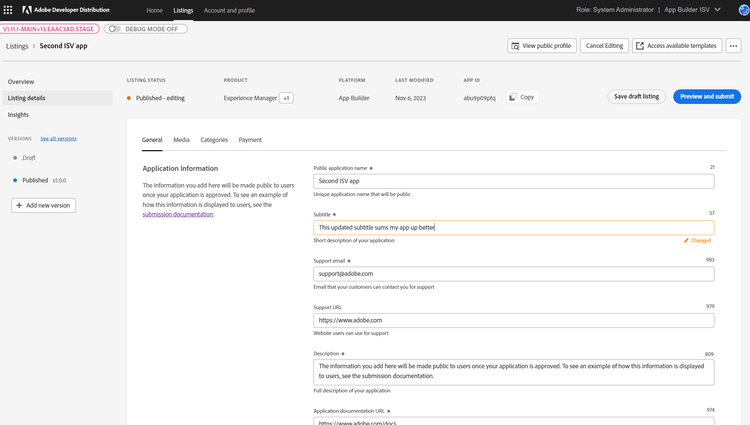Open the more options ellipsis button

[x=733, y=46]
